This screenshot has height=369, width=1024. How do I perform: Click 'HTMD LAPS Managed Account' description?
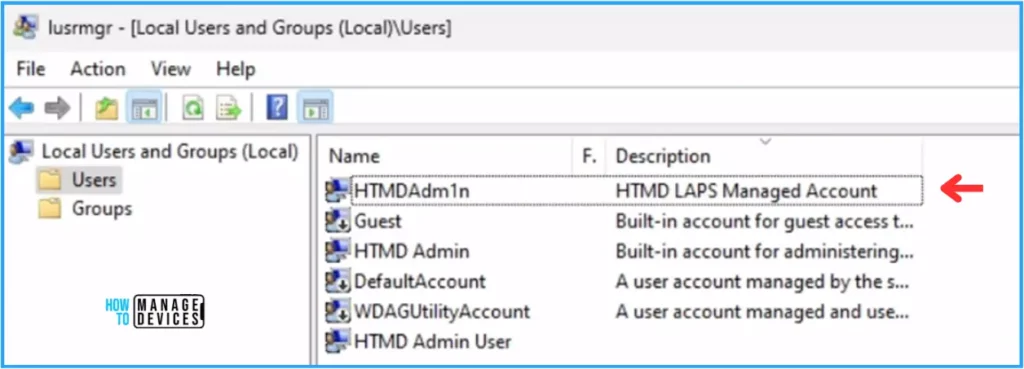[746, 191]
